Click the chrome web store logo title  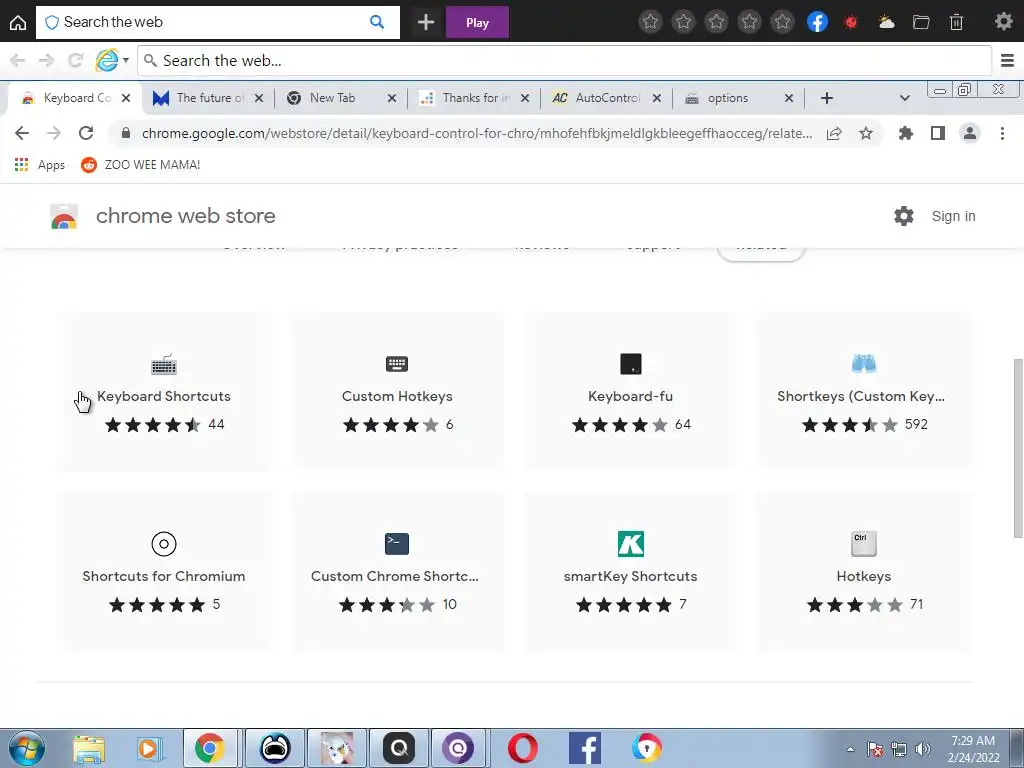pyautogui.click(x=163, y=216)
